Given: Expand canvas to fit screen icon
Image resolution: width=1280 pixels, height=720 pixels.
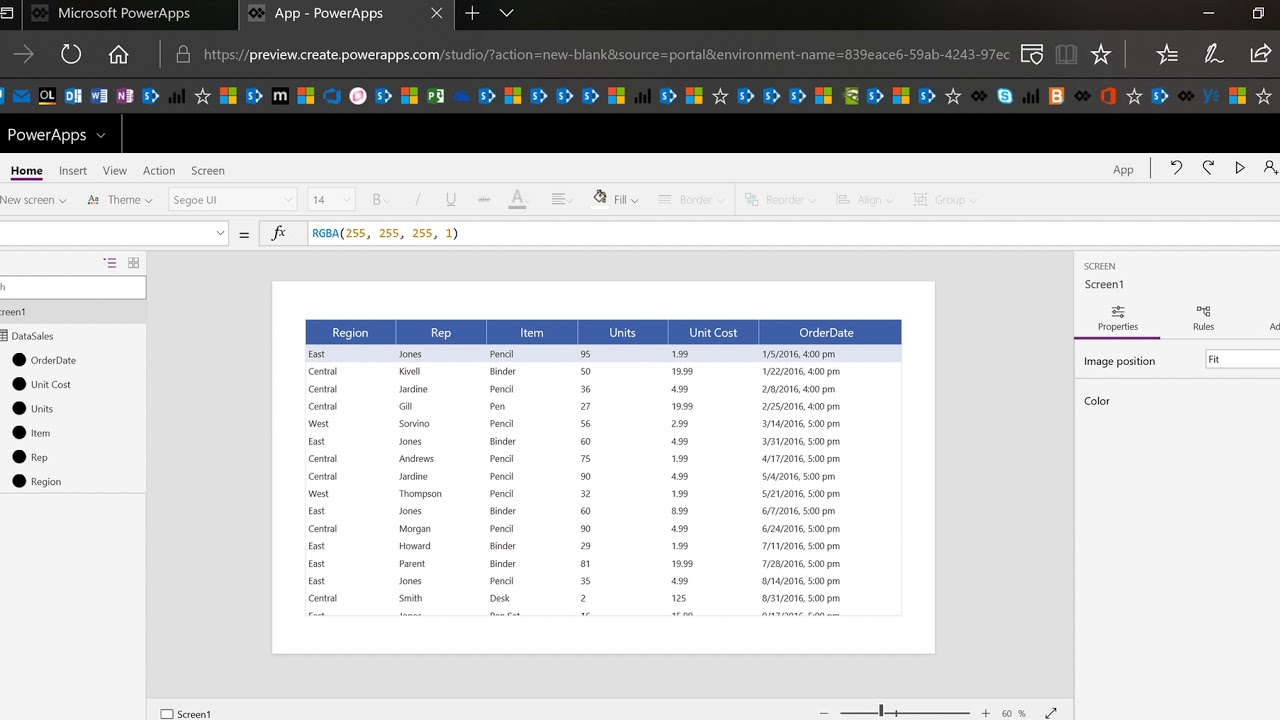Looking at the screenshot, I should point(1051,713).
